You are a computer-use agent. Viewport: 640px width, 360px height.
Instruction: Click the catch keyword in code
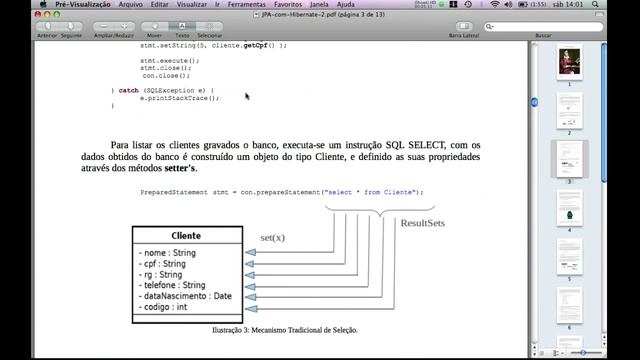129,91
